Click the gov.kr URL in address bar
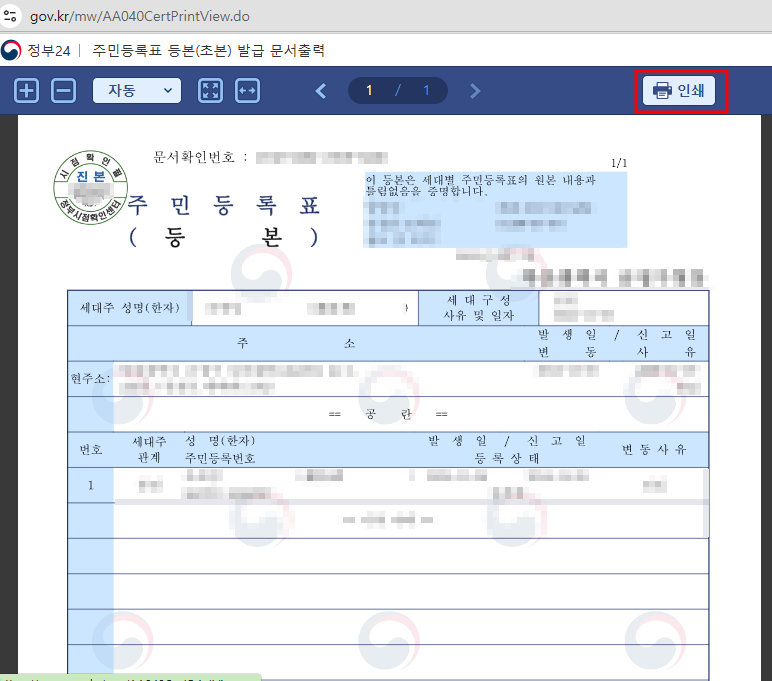Viewport: 772px width, 681px height. point(140,16)
